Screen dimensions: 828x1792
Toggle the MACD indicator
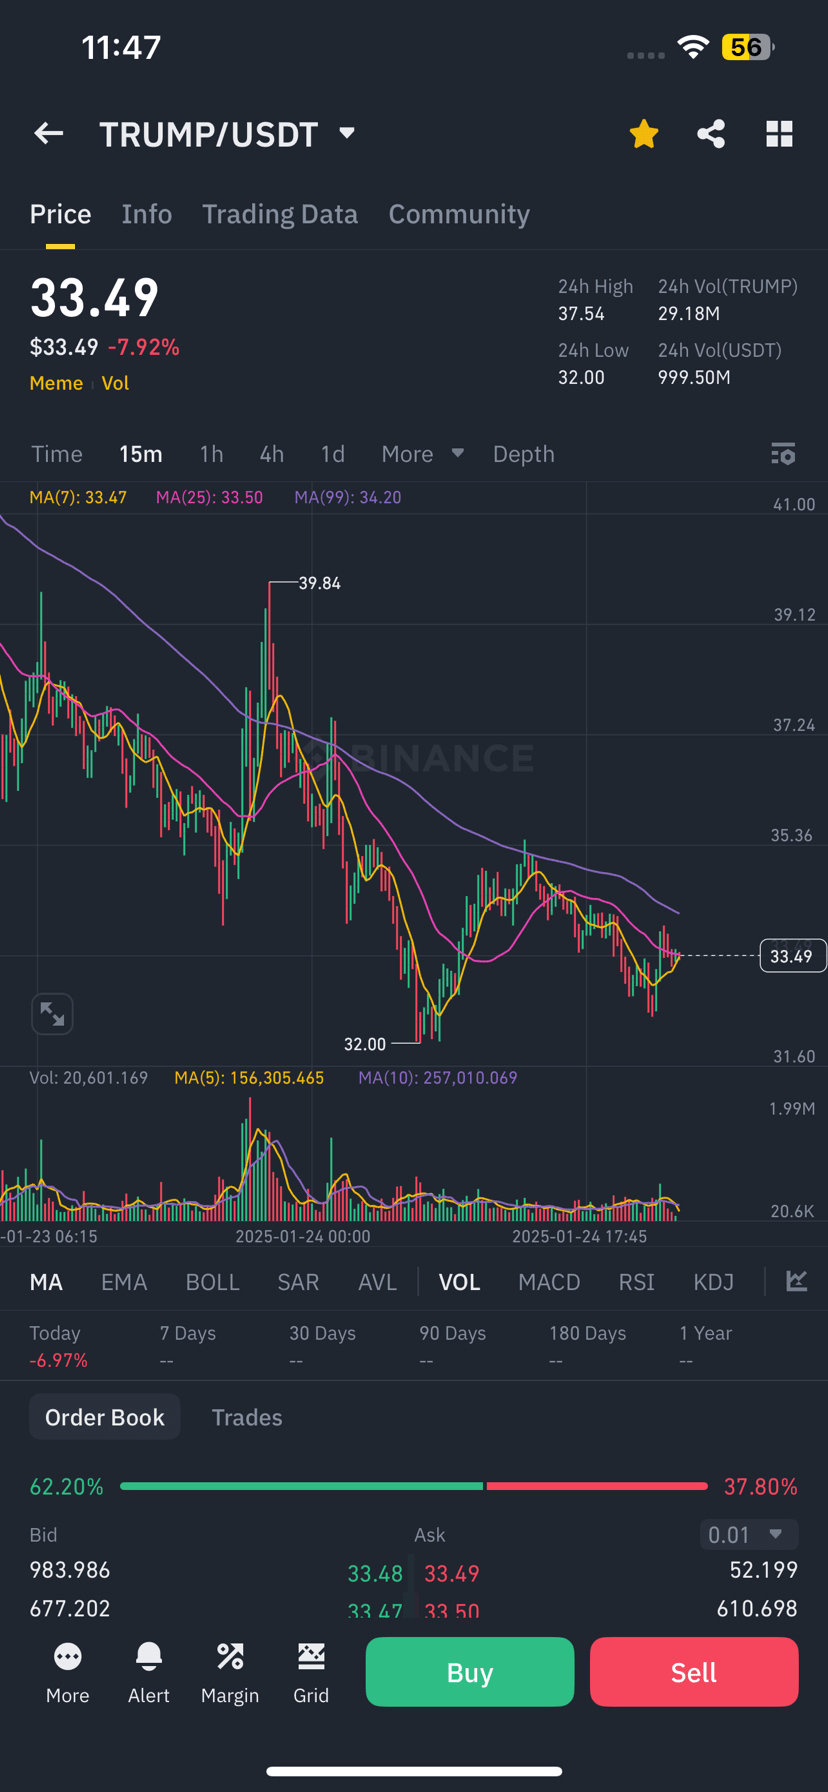pyautogui.click(x=549, y=1282)
